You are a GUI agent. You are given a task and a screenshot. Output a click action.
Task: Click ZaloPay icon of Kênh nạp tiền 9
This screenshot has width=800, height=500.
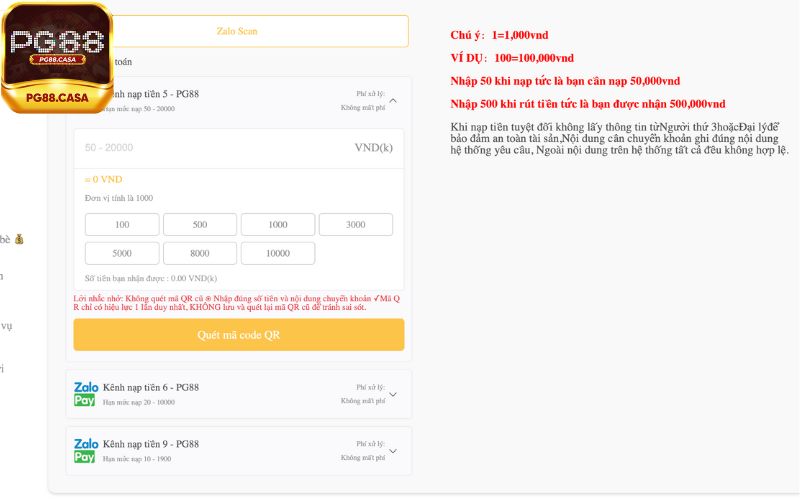[x=86, y=451]
